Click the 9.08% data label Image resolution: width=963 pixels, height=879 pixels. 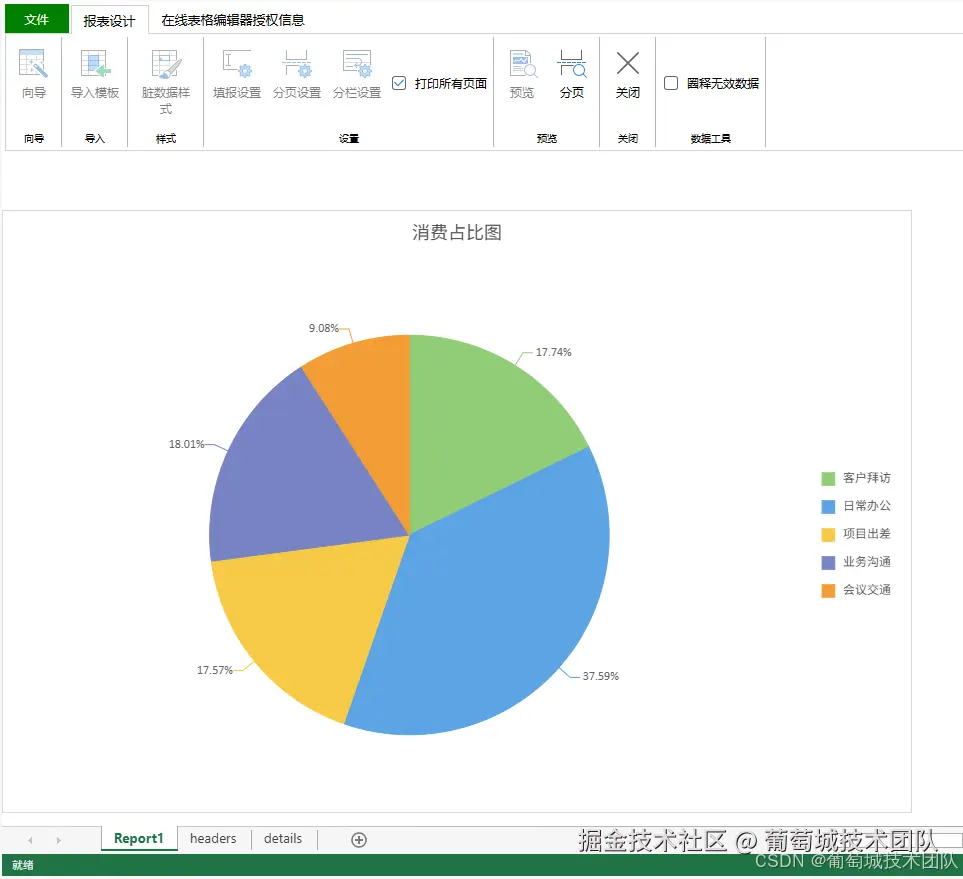pyautogui.click(x=324, y=328)
